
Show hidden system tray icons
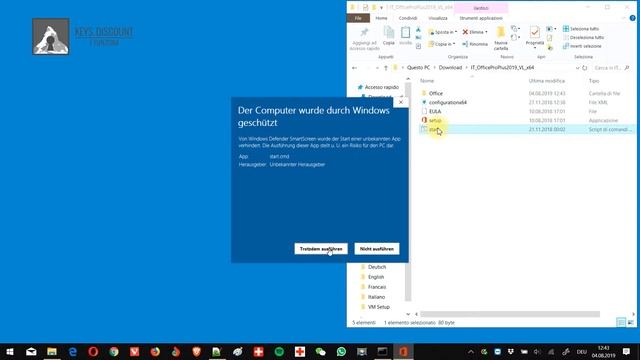pyautogui.click(x=471, y=351)
